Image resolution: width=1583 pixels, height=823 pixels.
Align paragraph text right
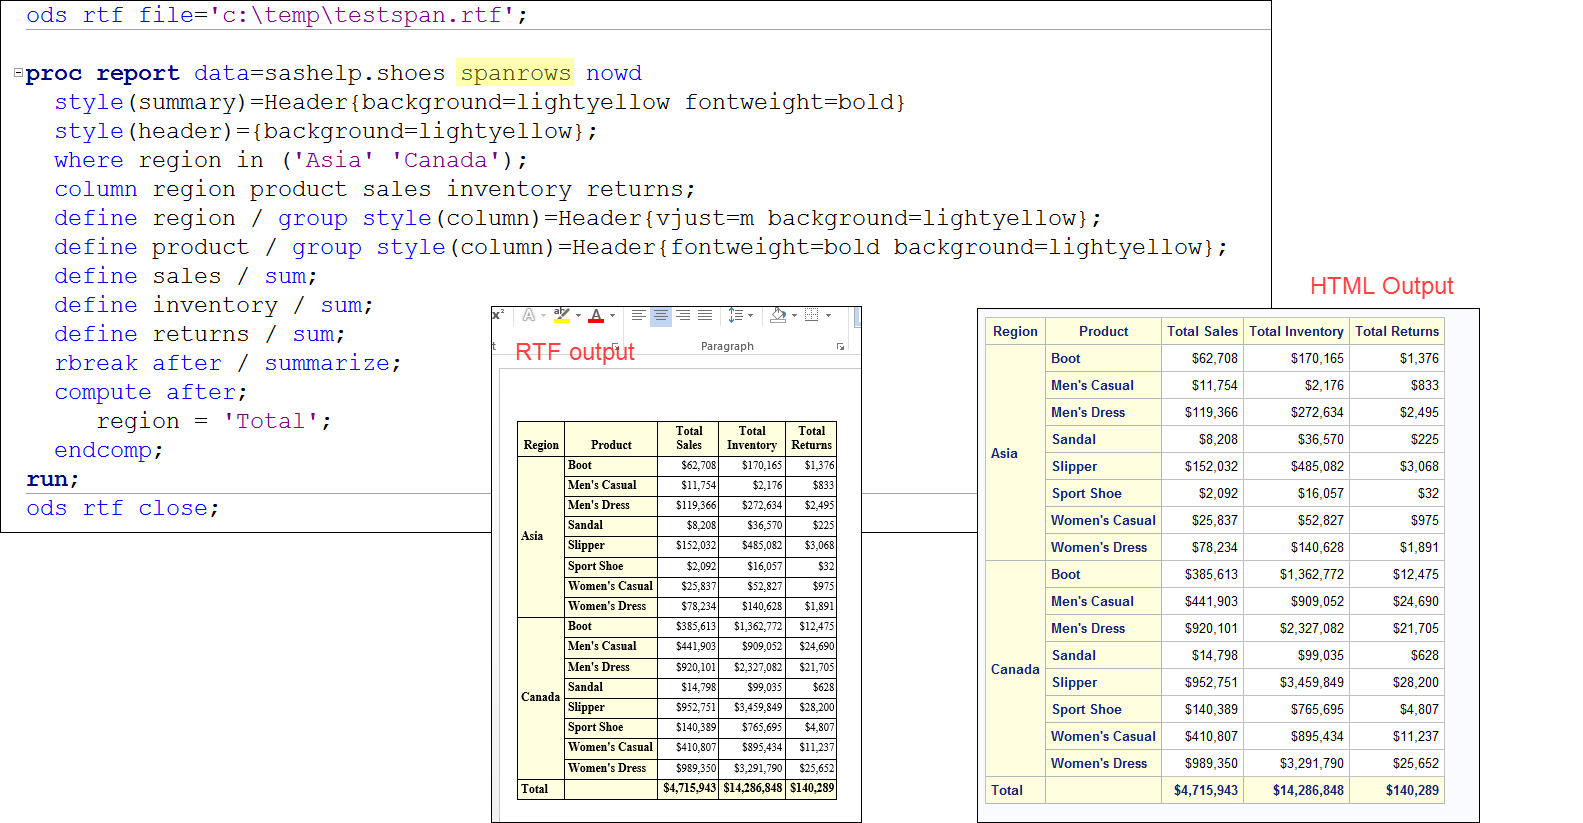tap(683, 315)
